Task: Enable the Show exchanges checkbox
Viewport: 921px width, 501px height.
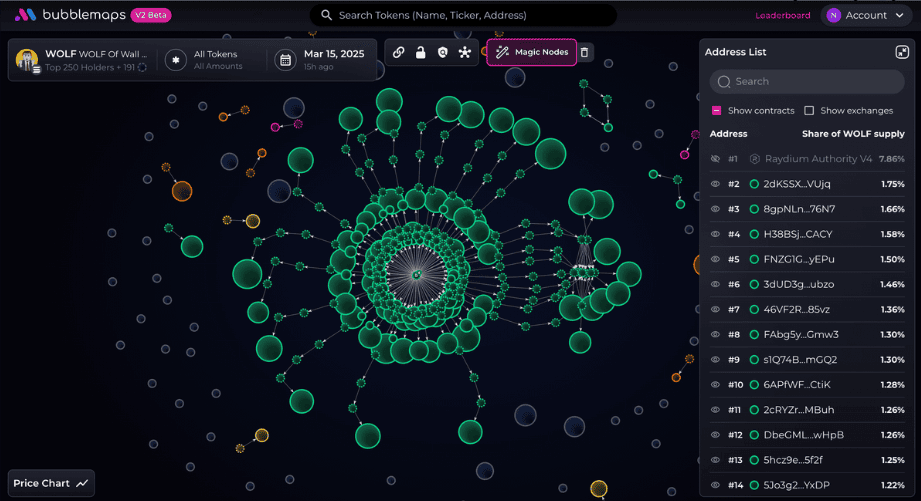Action: (x=809, y=110)
